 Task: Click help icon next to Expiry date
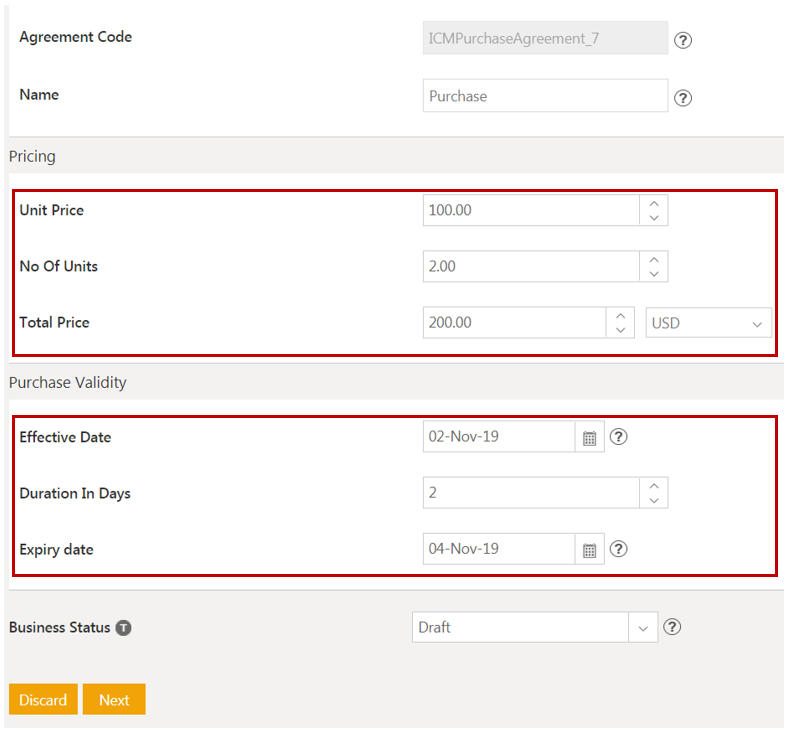619,549
